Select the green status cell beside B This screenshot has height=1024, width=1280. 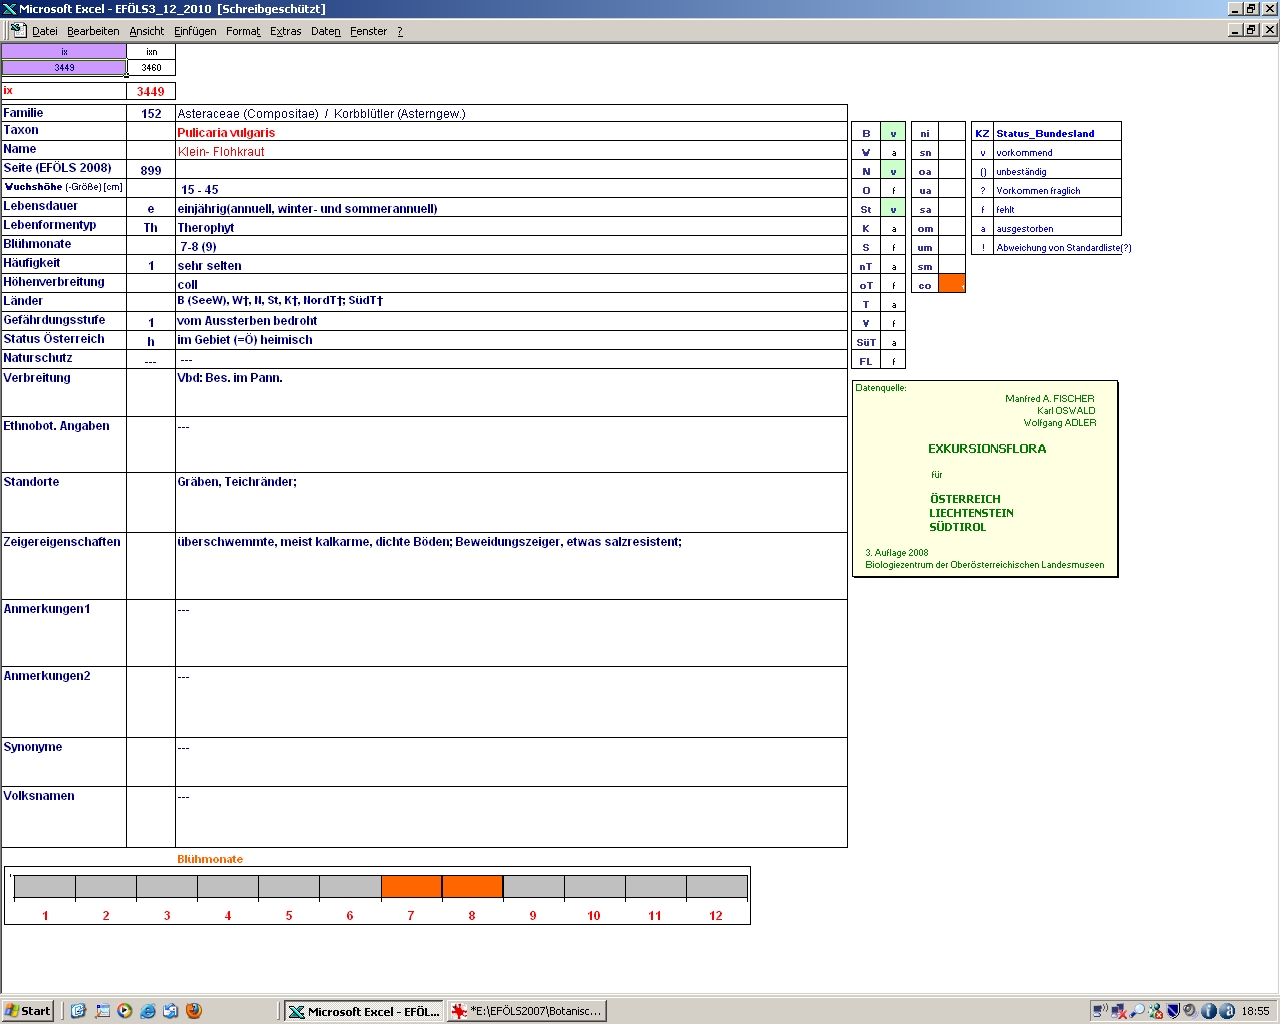pyautogui.click(x=893, y=133)
